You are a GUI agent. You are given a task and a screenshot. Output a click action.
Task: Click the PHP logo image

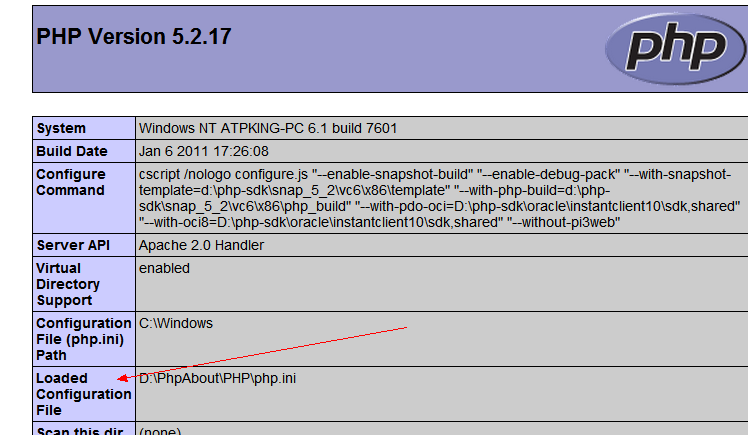(675, 49)
